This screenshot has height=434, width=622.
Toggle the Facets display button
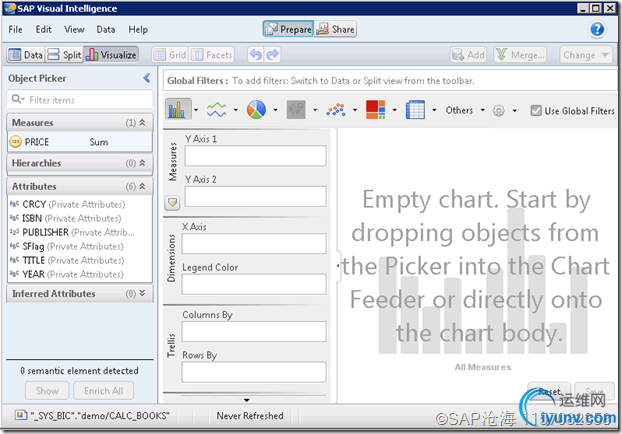coord(212,55)
